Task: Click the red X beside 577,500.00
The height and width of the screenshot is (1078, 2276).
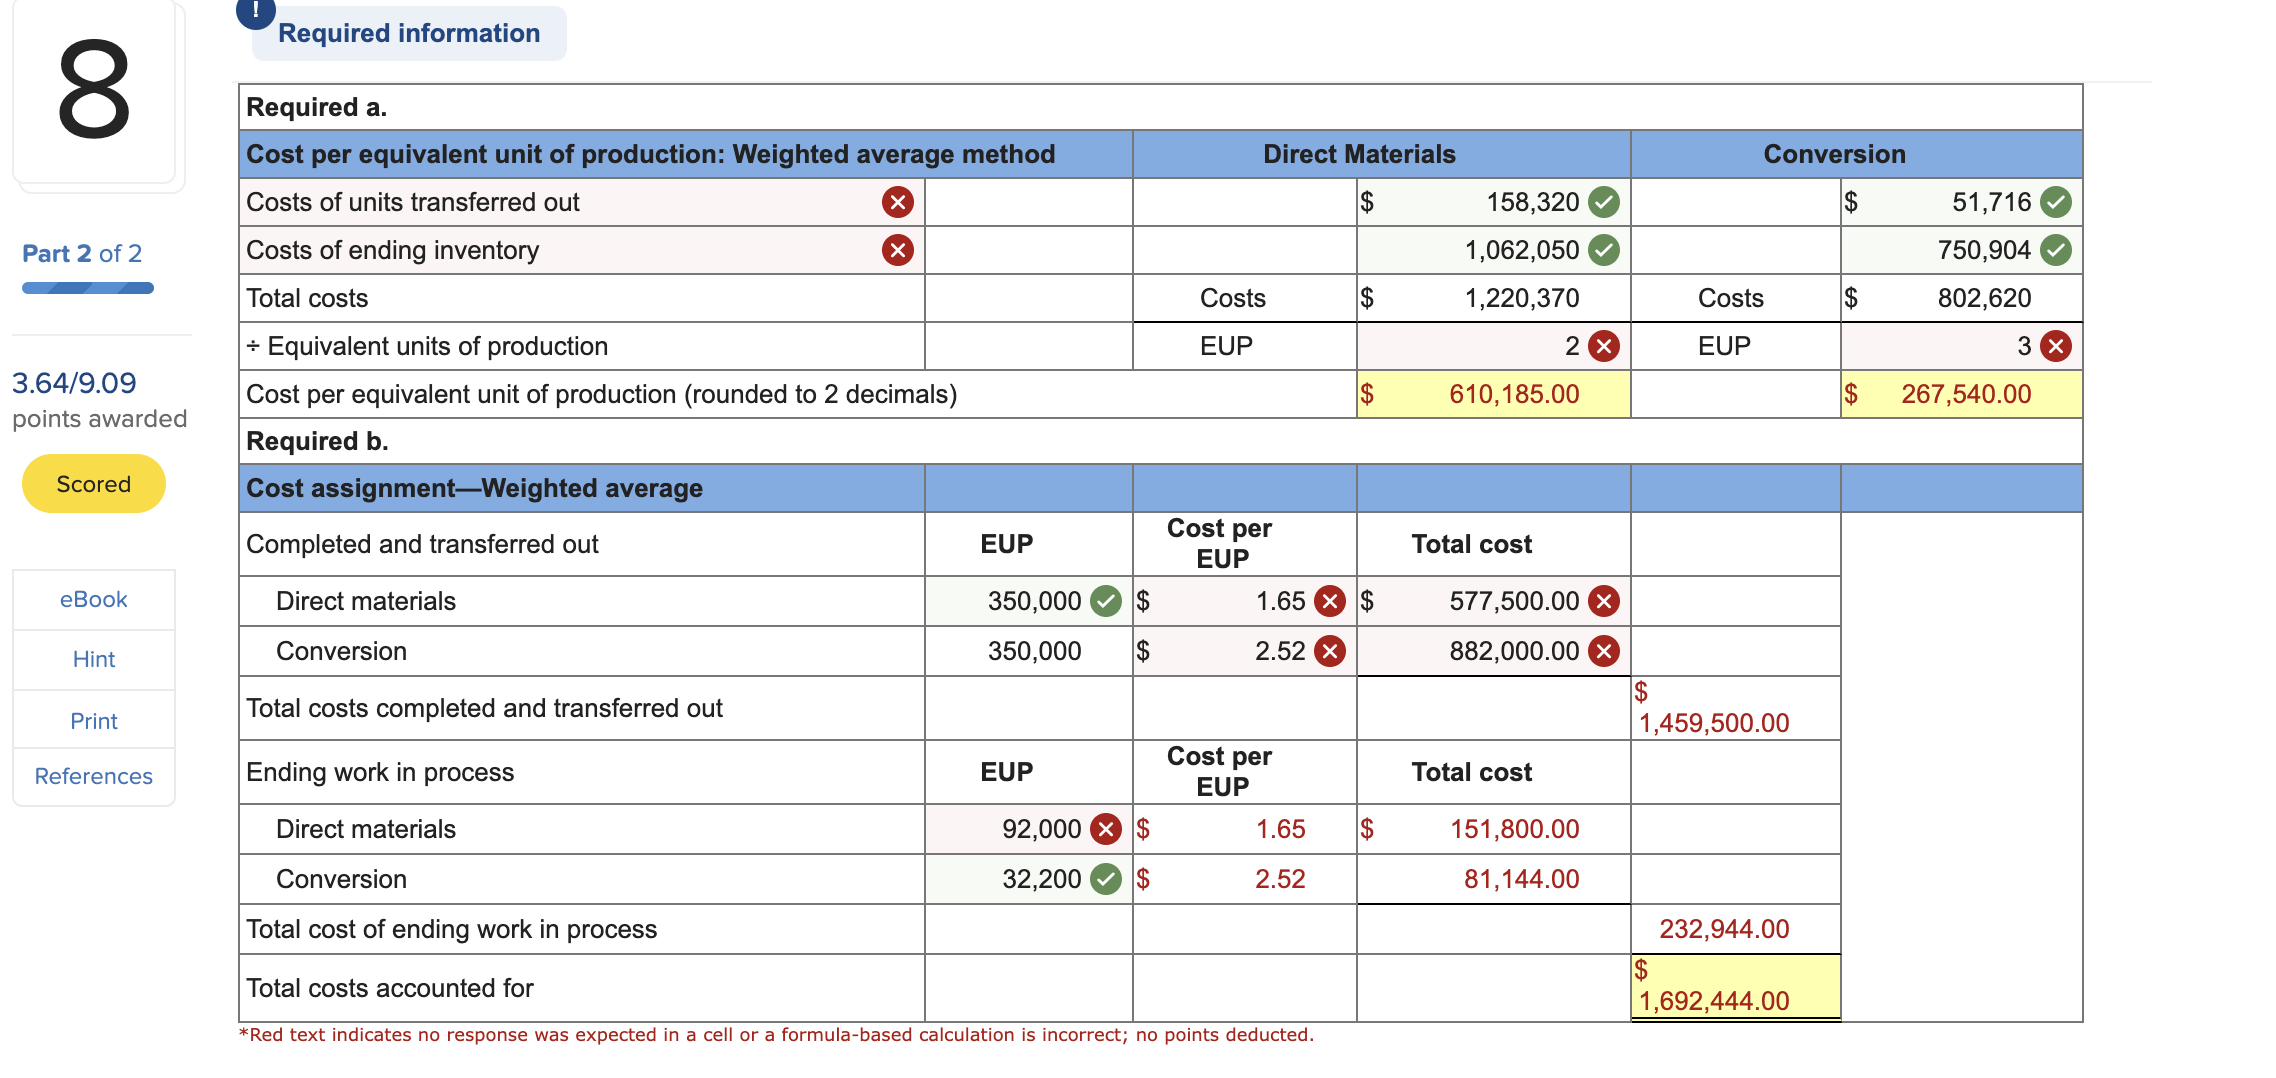Action: pyautogui.click(x=1604, y=601)
